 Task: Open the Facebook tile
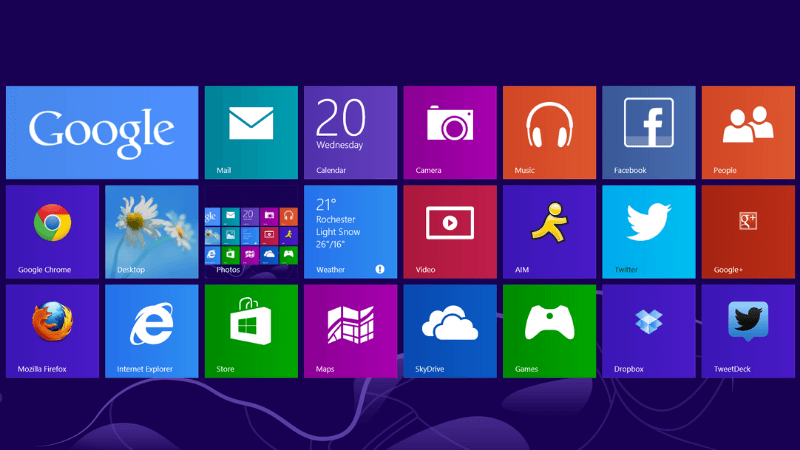pos(648,133)
